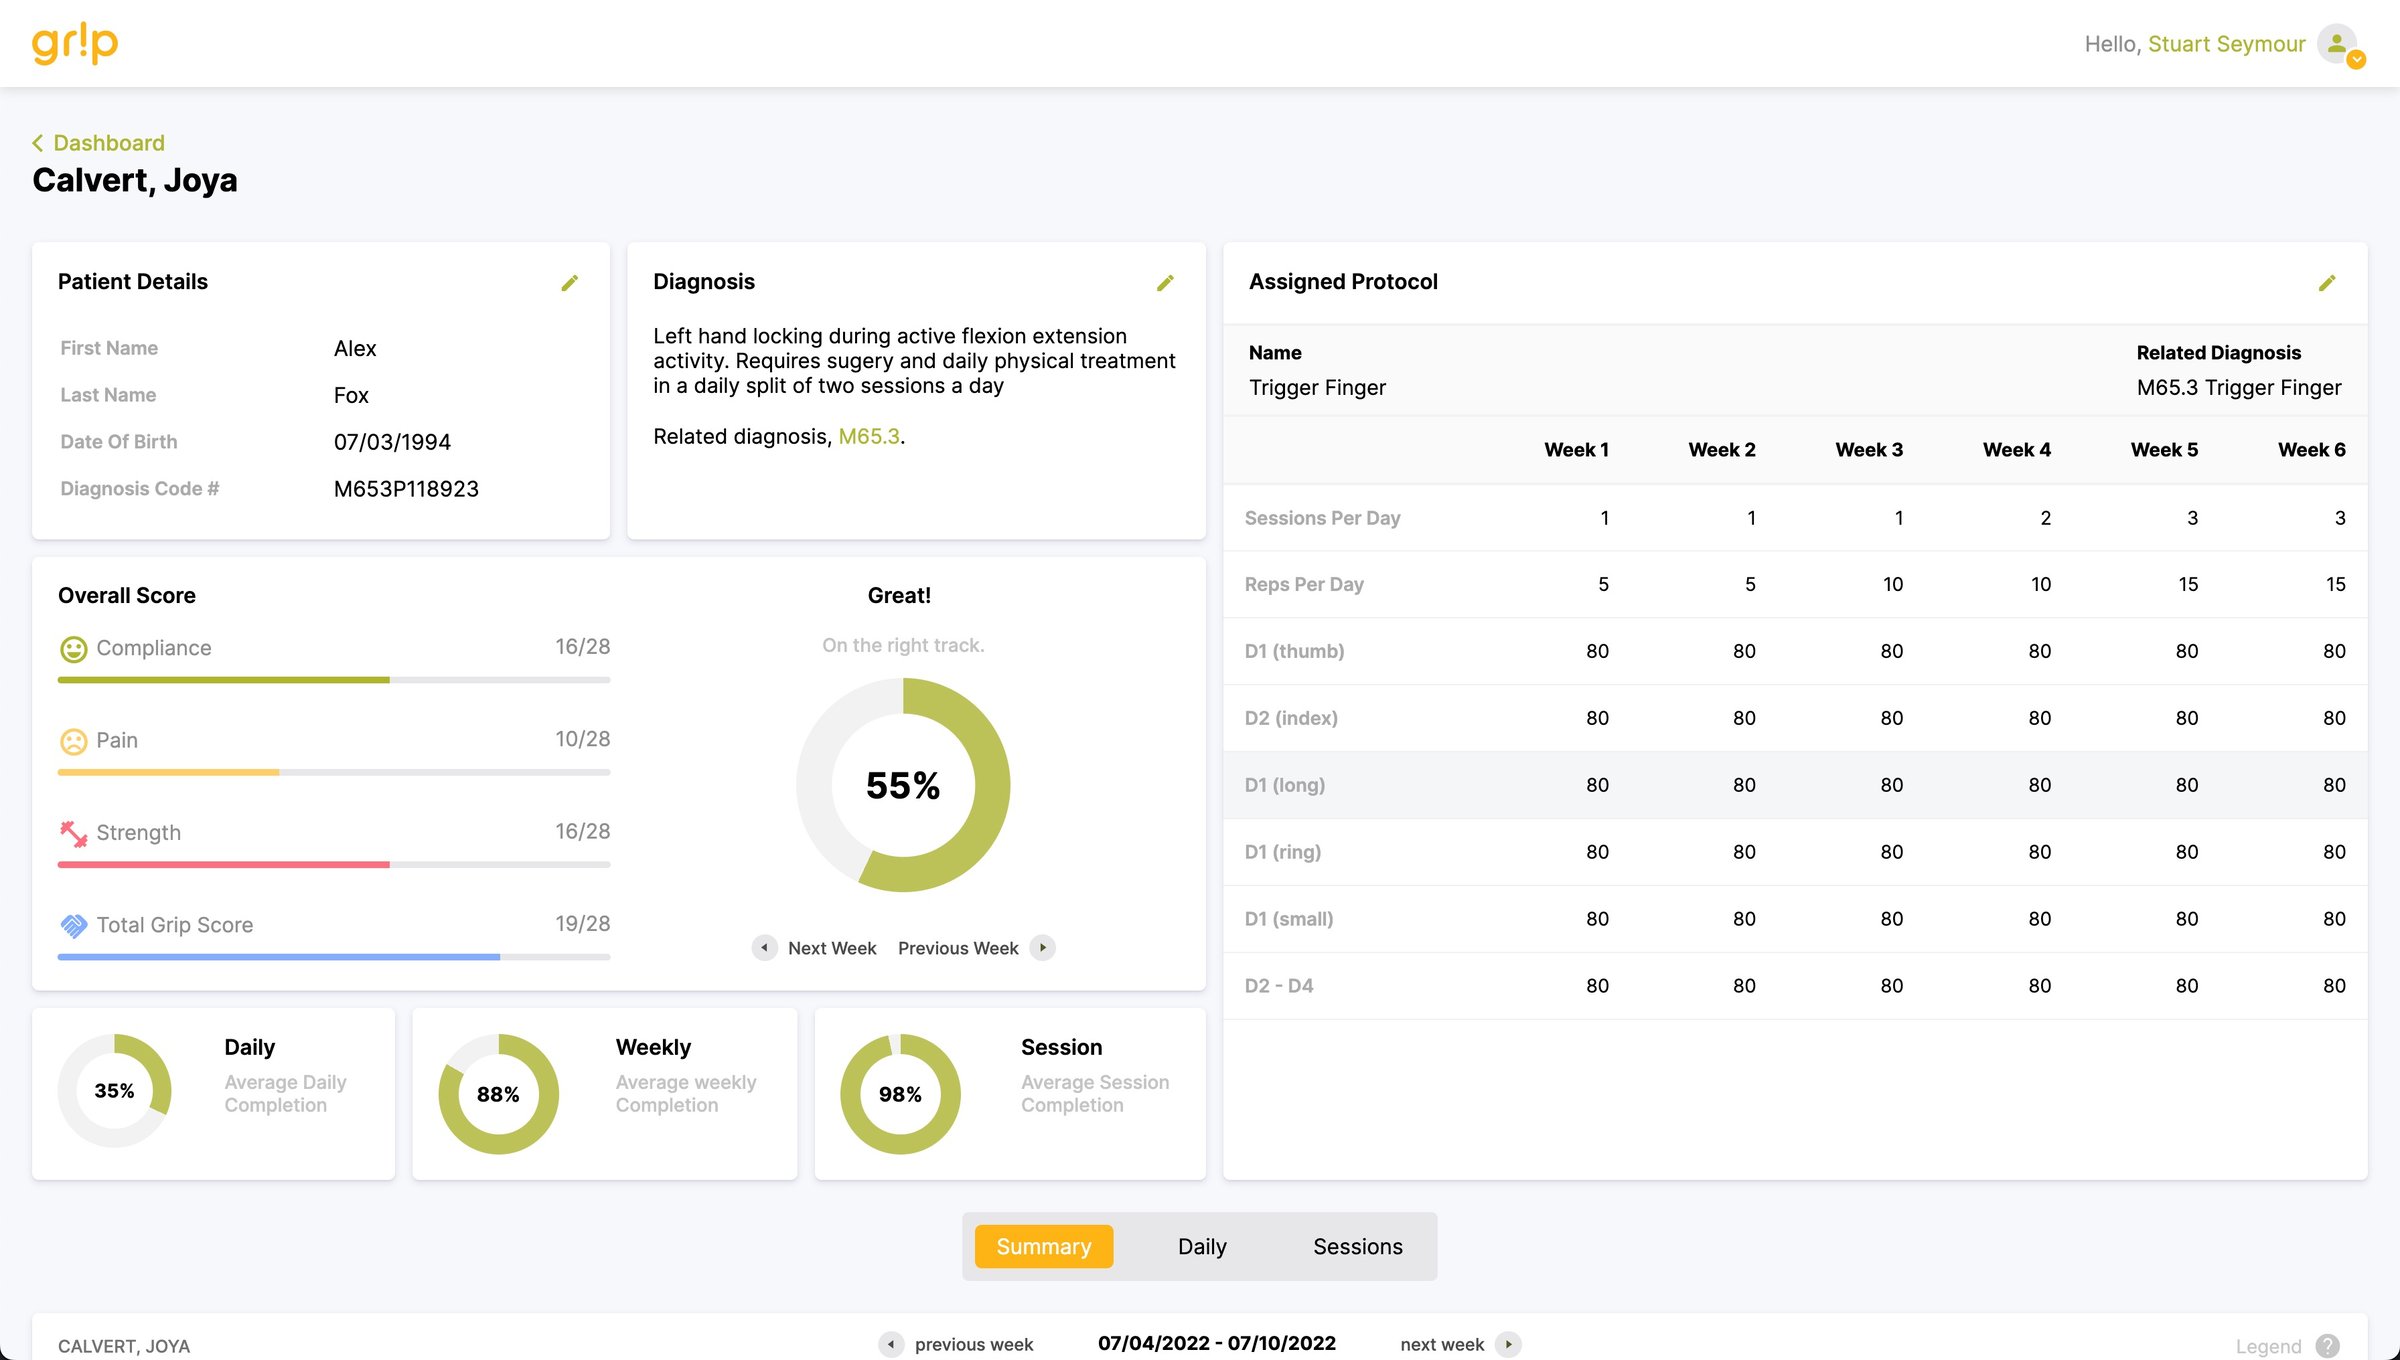Click the Total Grip Score icon
The height and width of the screenshot is (1360, 2400).
click(72, 925)
